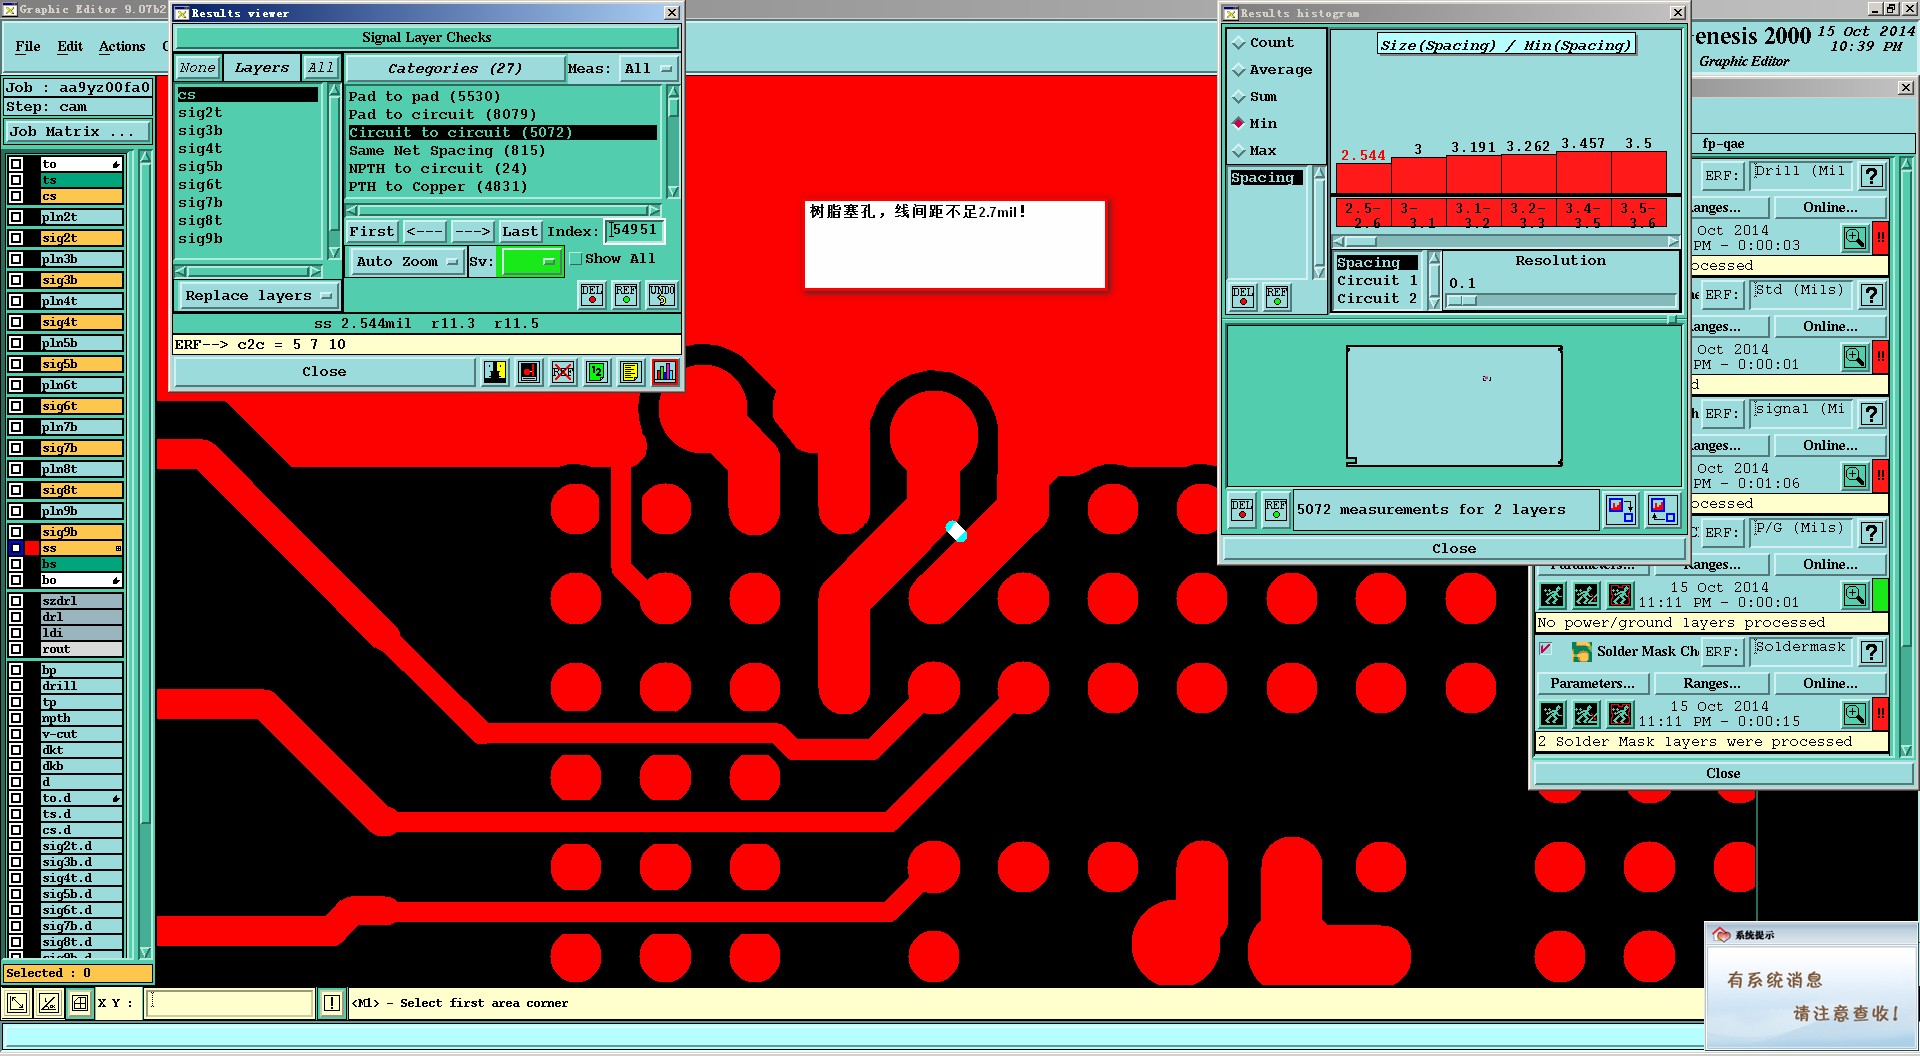Toggle display box of layer sig2t

tap(16, 238)
